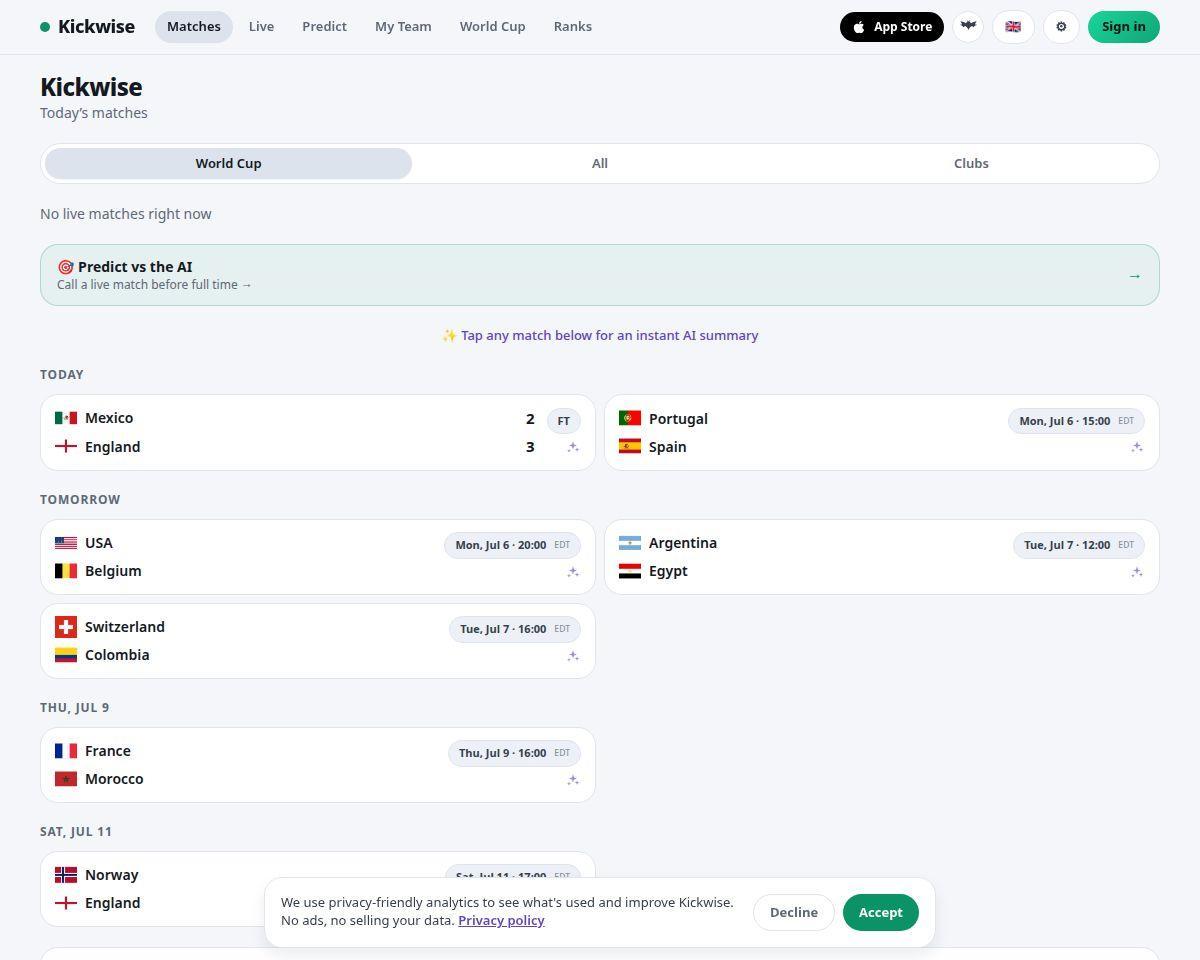Open settings gear icon
The width and height of the screenshot is (1200, 960).
pos(1061,27)
